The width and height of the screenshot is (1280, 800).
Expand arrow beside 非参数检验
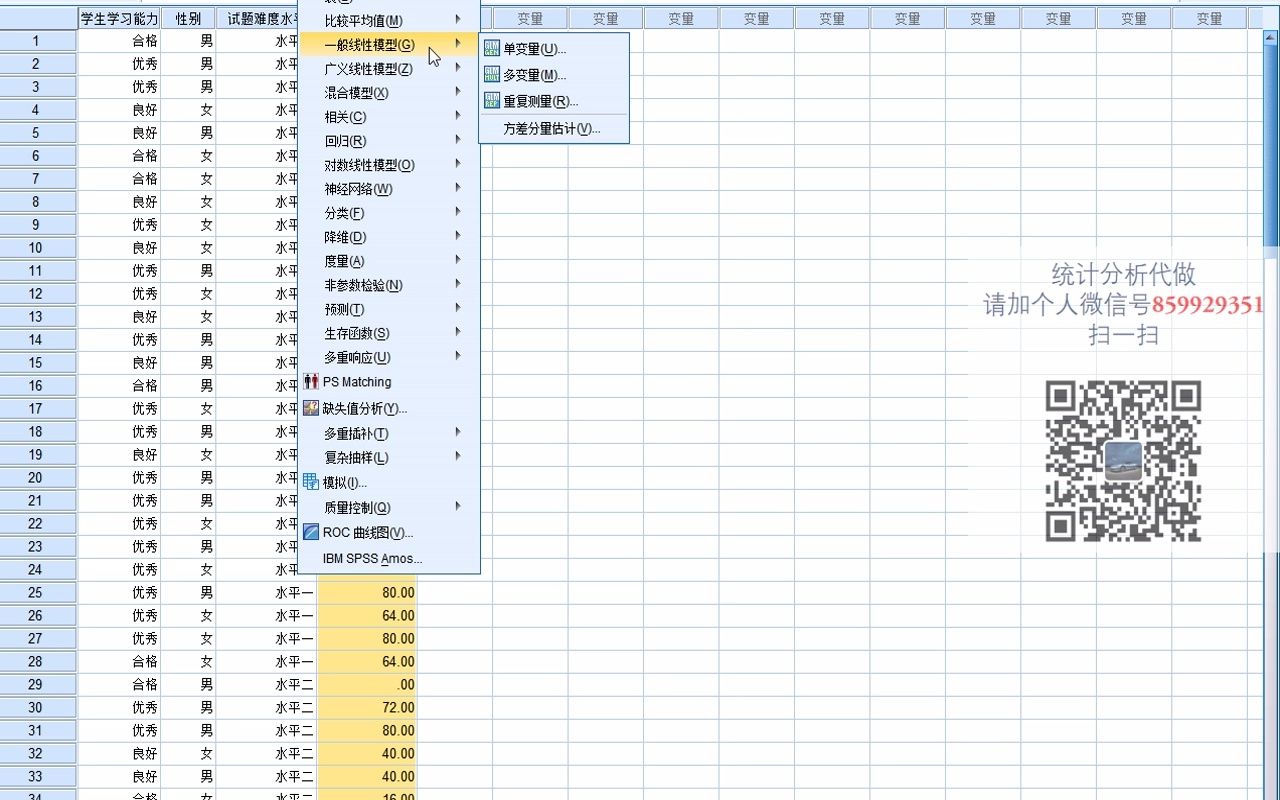coord(458,284)
